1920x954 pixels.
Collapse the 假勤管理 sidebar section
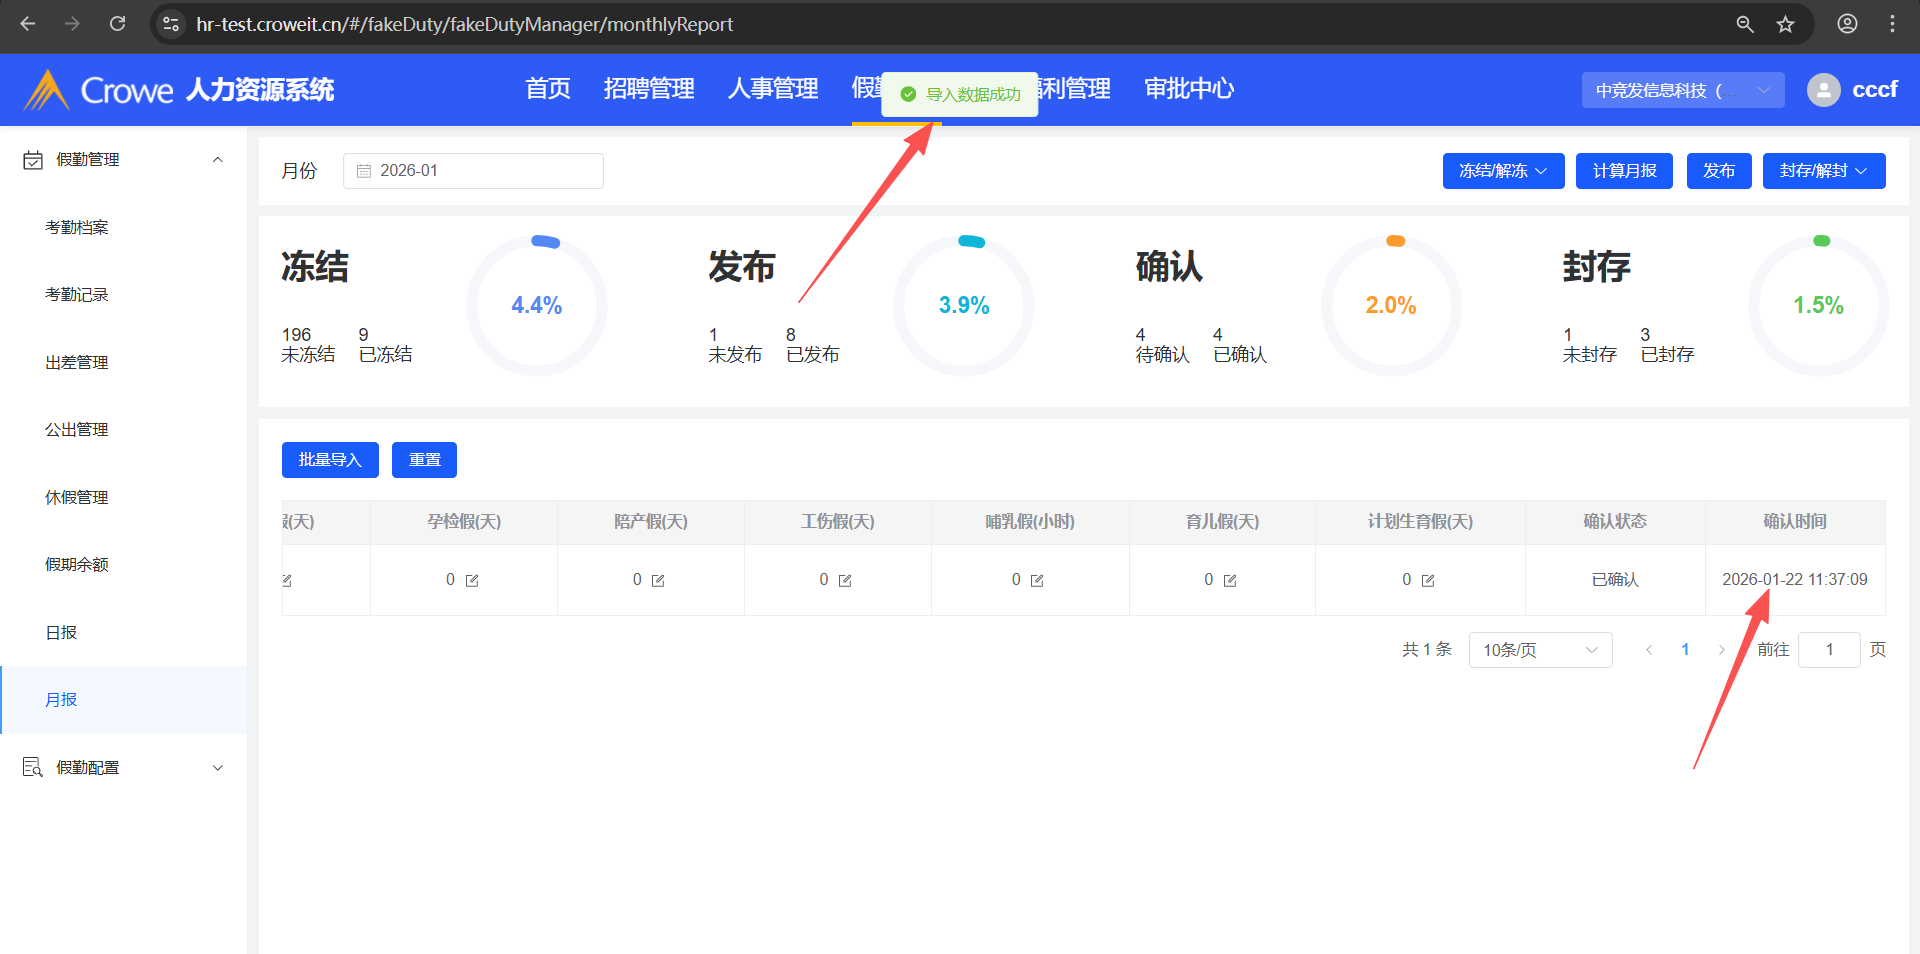click(217, 160)
